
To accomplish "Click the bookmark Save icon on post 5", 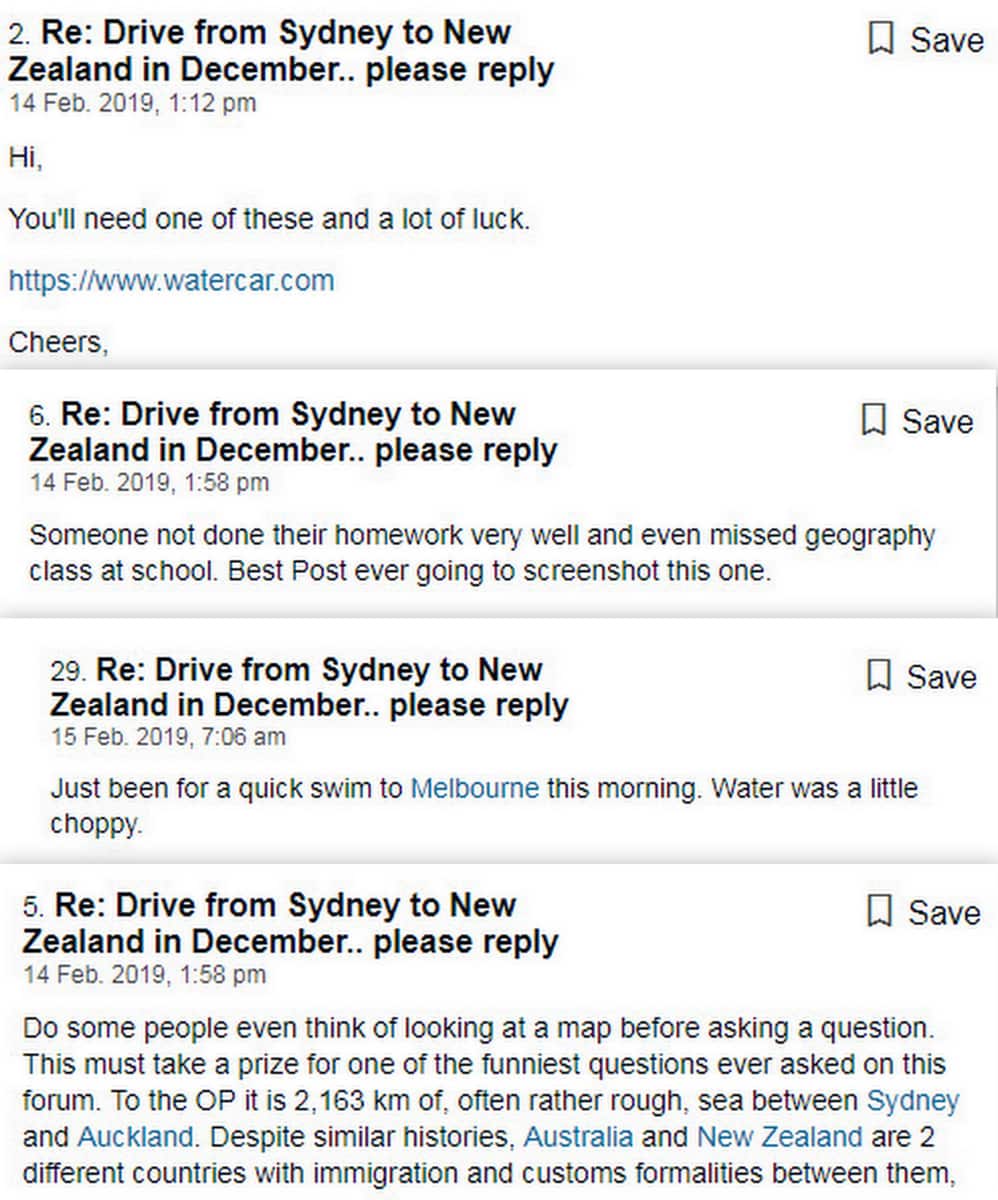I will [x=880, y=912].
